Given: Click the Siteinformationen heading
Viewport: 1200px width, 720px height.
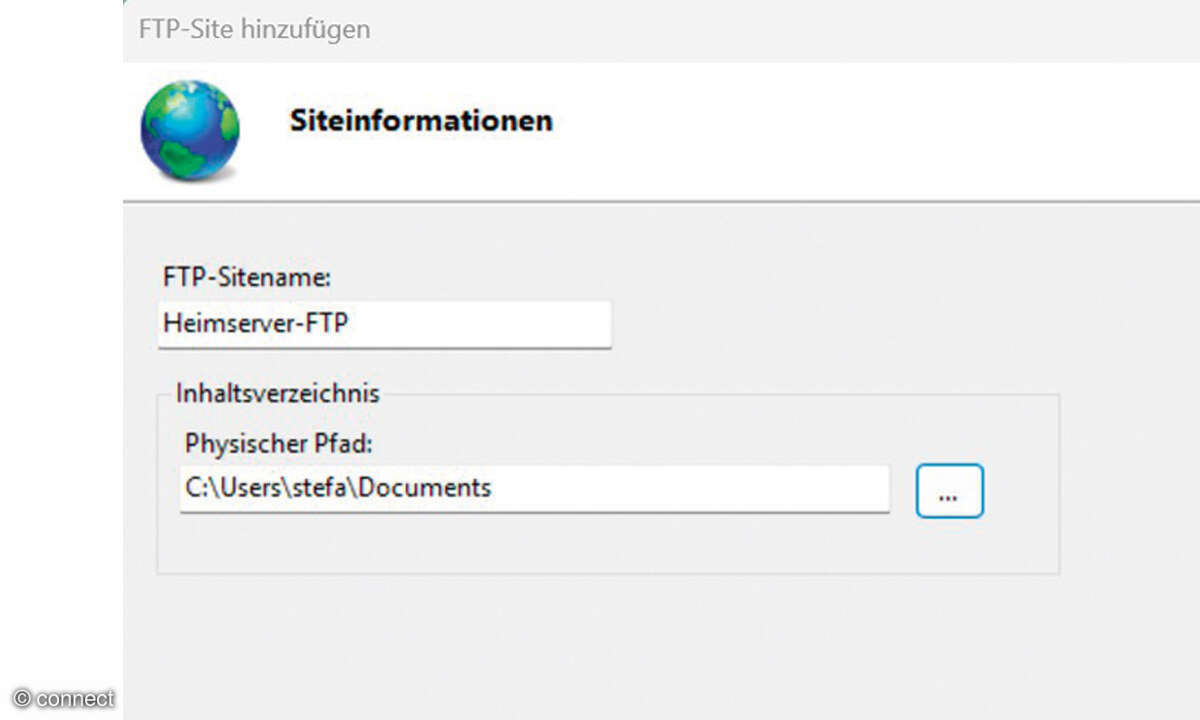Looking at the screenshot, I should click(421, 121).
